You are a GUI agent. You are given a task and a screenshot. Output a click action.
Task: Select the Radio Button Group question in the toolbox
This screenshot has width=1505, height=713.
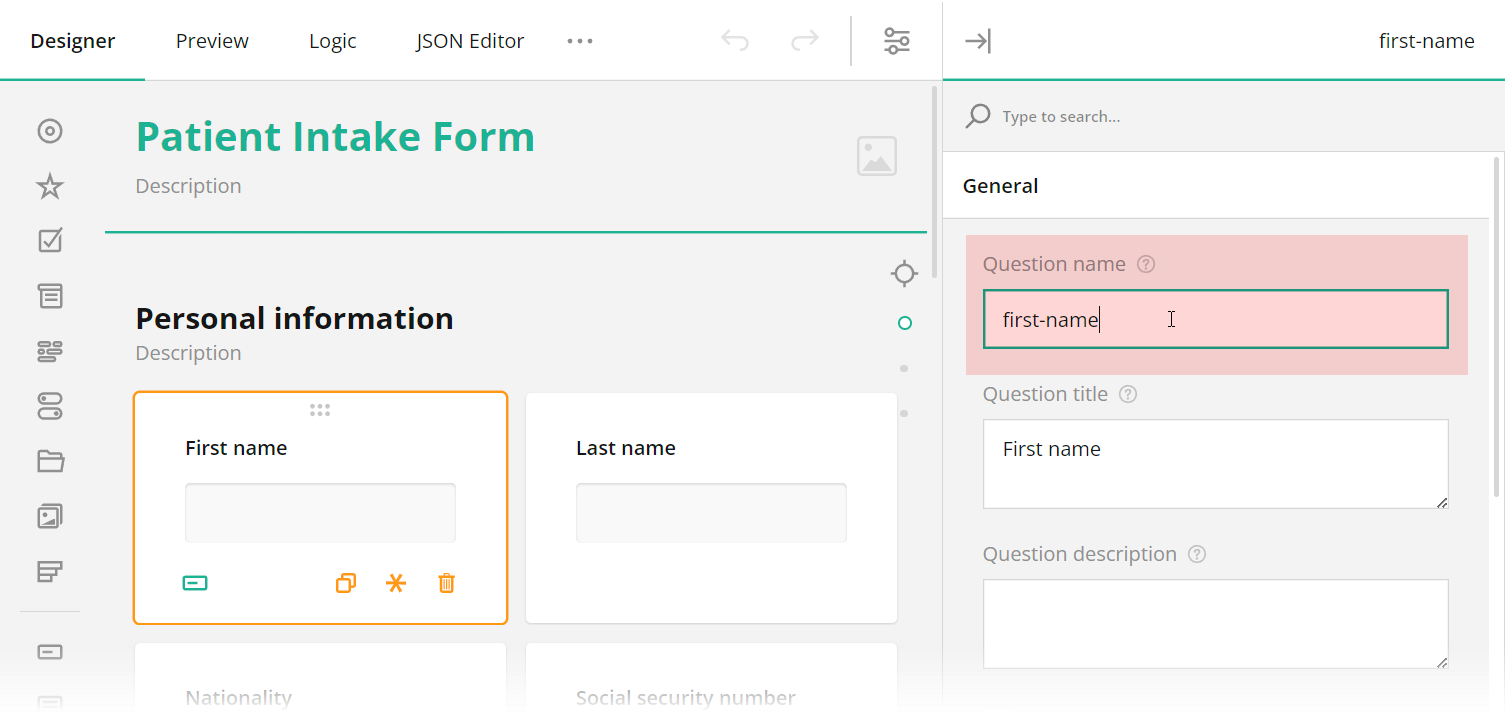tap(50, 131)
